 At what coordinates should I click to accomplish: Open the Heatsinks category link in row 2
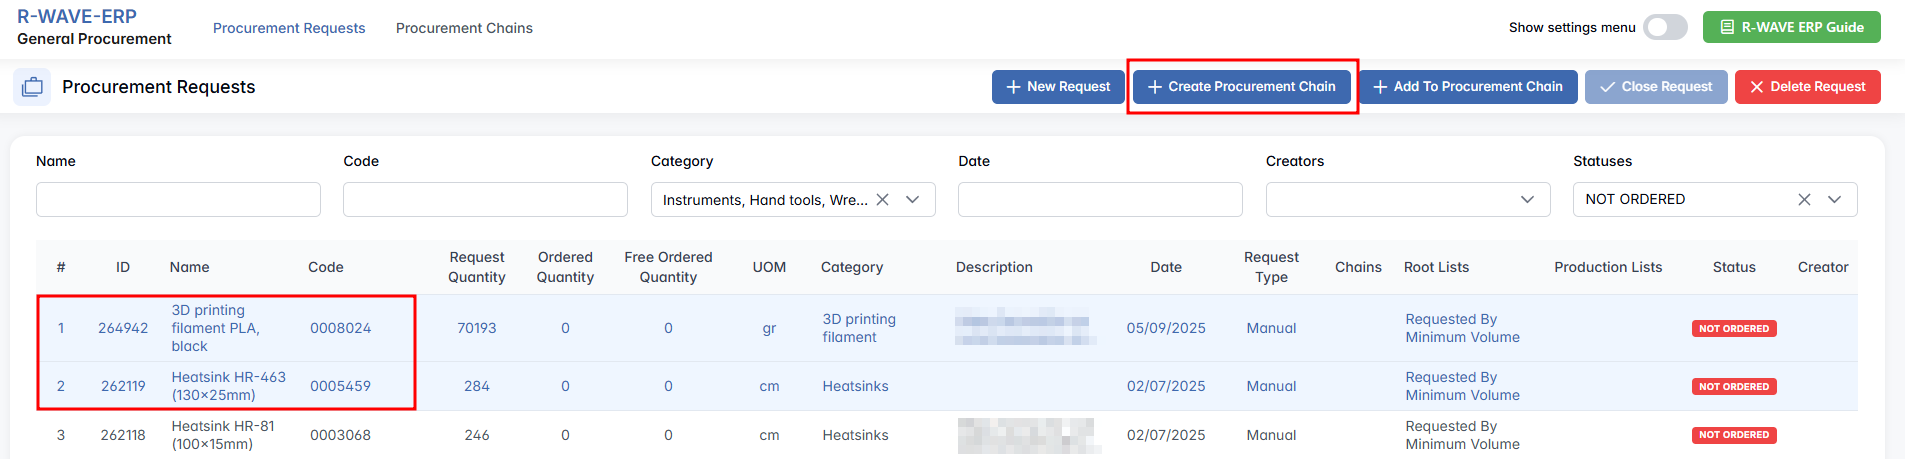pos(855,386)
